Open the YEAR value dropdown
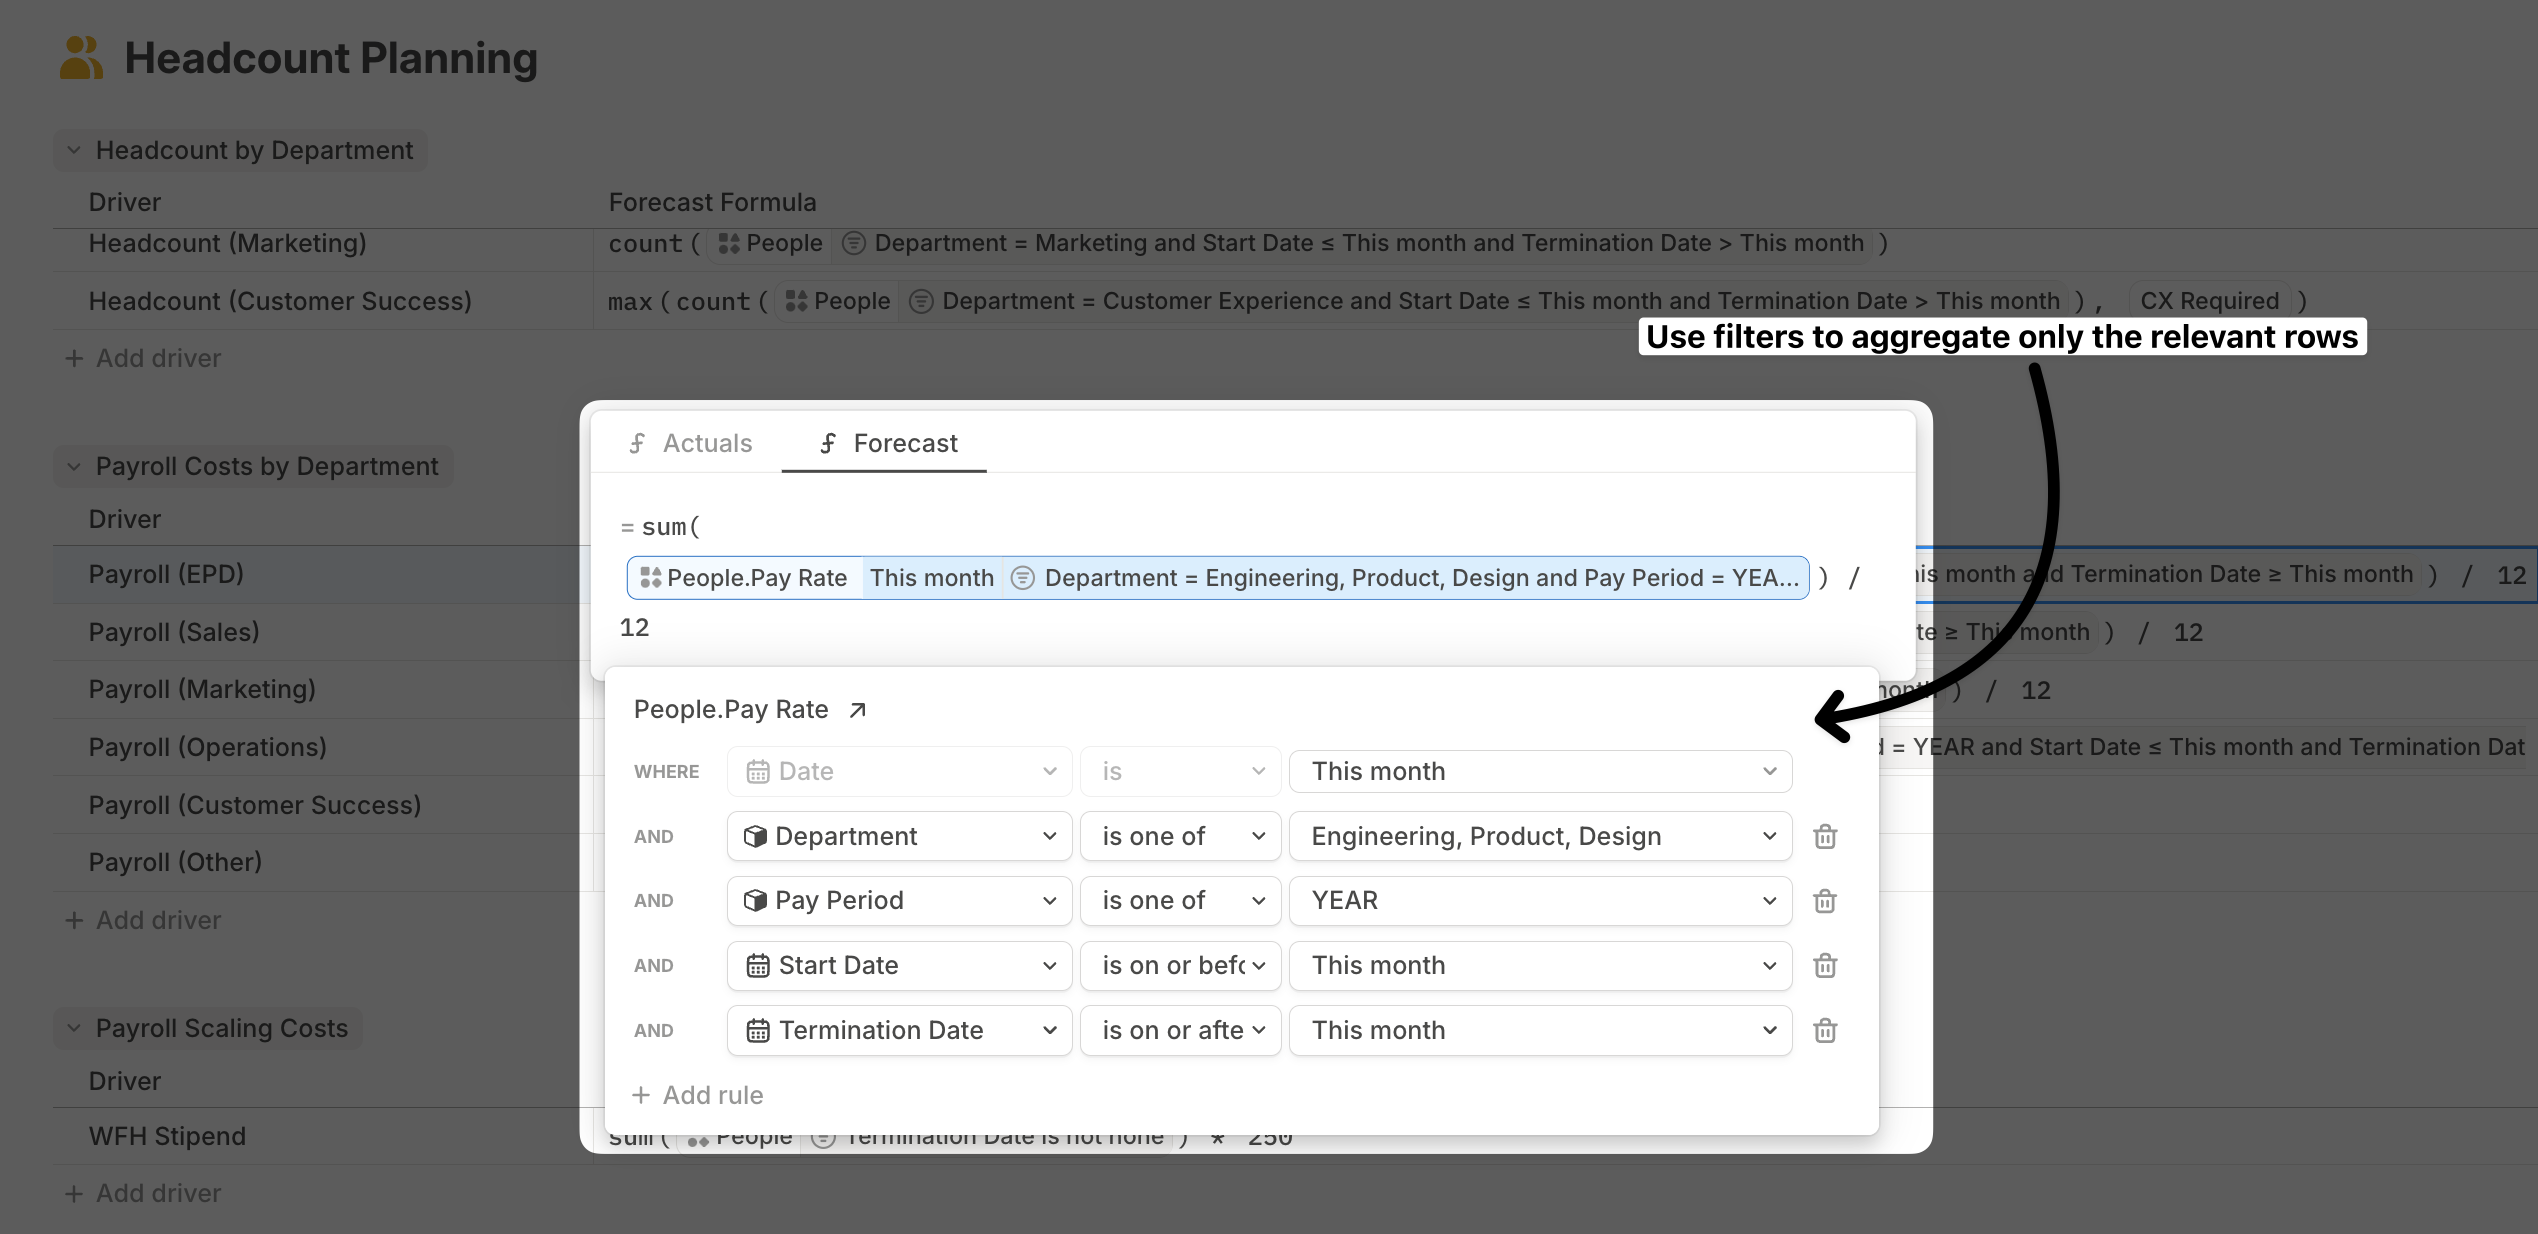Screen dimensions: 2538x1234 [1540, 901]
